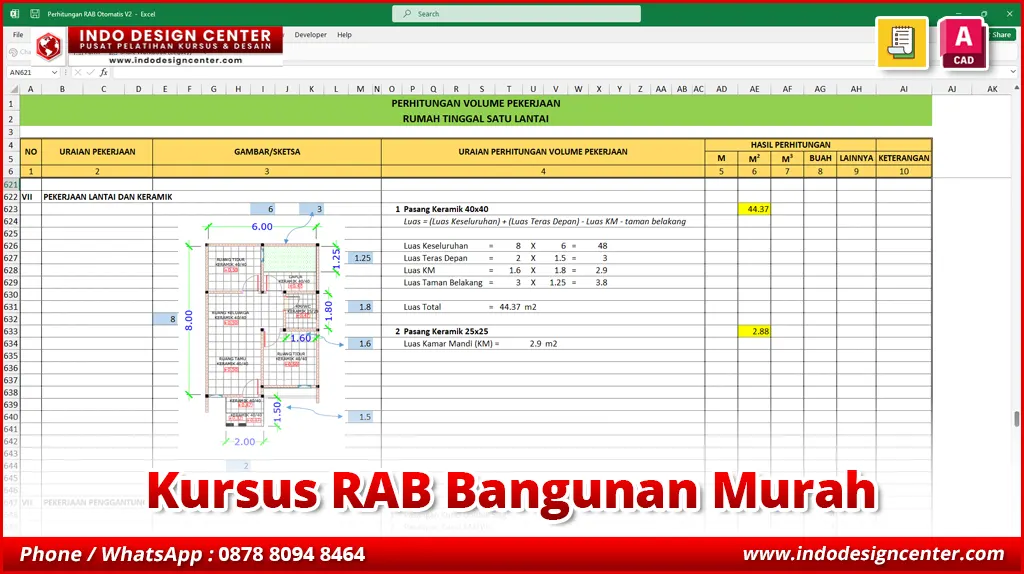Expand the formula bar chevron
This screenshot has height=574, width=1024.
(x=1013, y=72)
